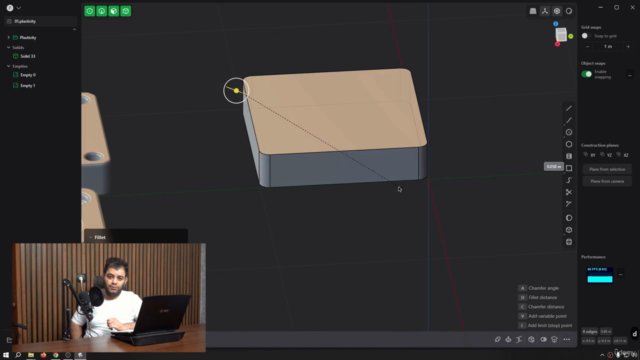Switch viewport to orthographic/perspective icon

point(533,11)
